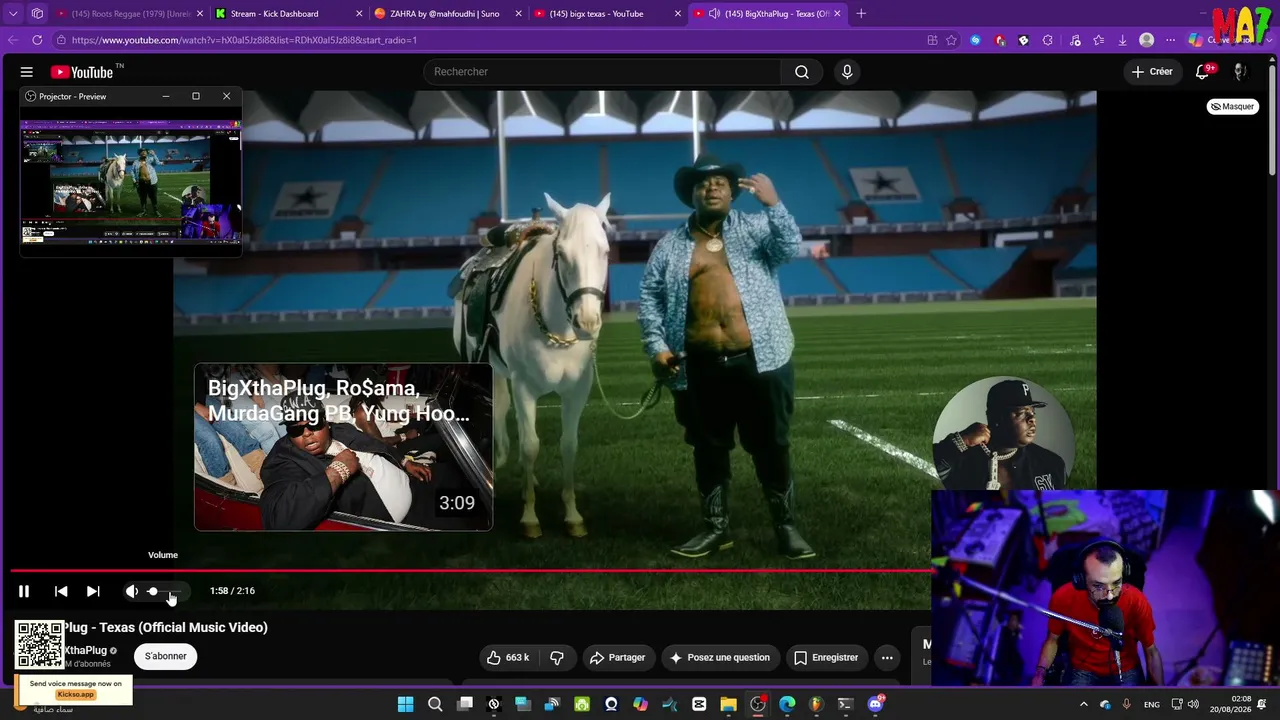The width and height of the screenshot is (1280, 720).
Task: Dislike the video with thumbs down
Action: click(x=557, y=657)
